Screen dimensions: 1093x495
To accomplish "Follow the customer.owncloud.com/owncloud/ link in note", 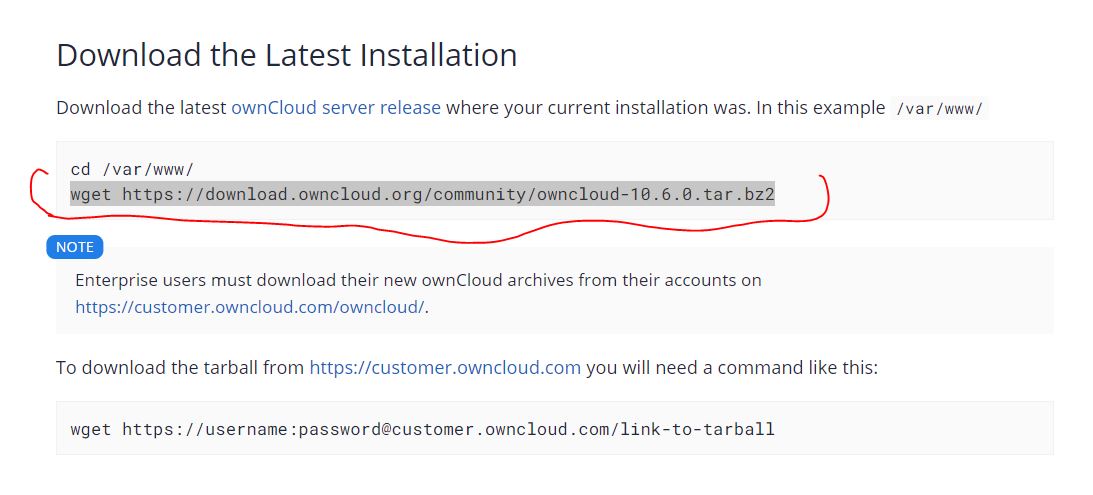I will pyautogui.click(x=250, y=307).
